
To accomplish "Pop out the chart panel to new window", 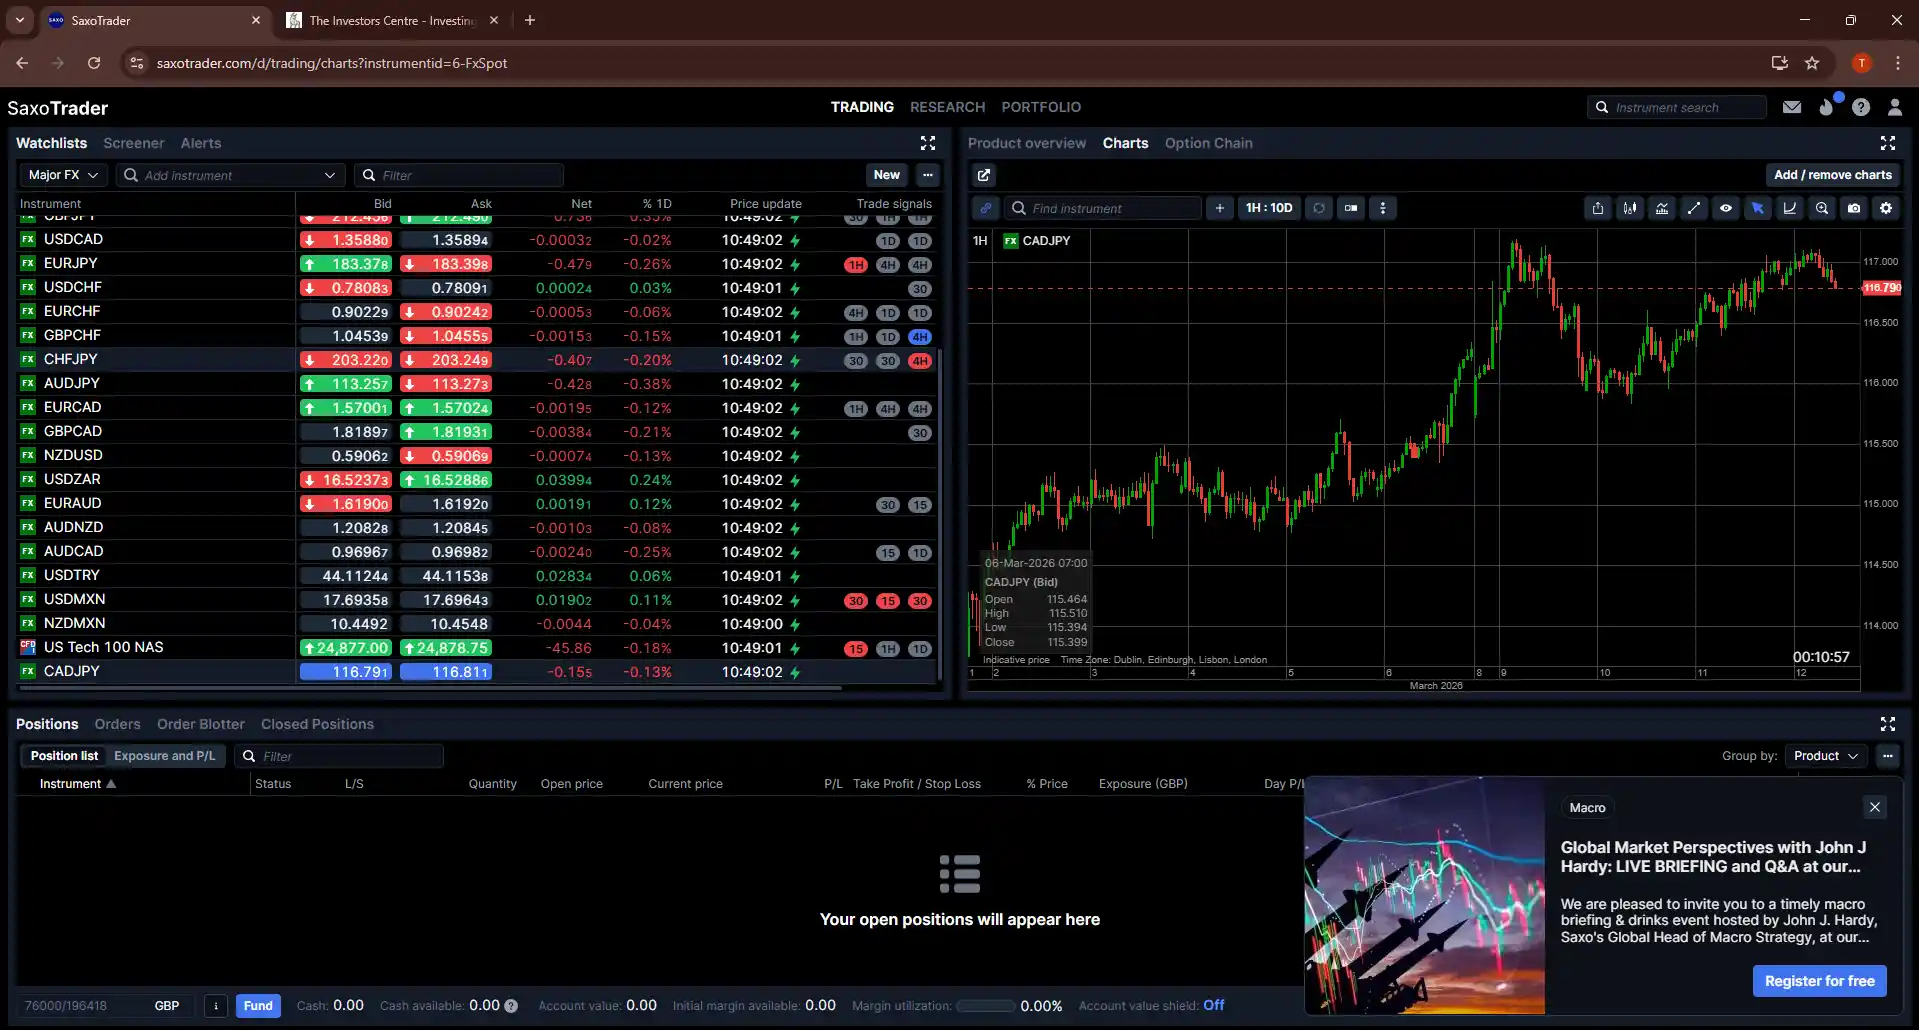I will point(984,175).
